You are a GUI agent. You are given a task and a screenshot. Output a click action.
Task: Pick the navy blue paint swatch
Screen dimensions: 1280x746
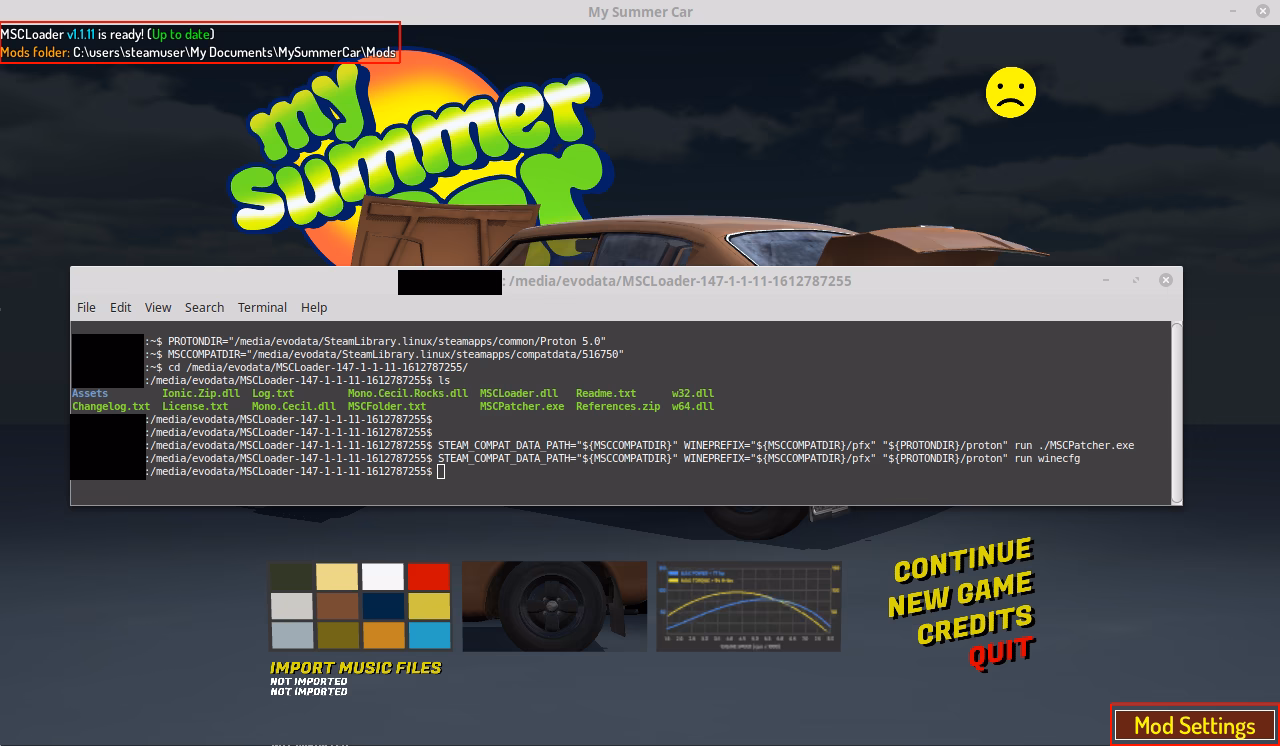click(x=383, y=606)
